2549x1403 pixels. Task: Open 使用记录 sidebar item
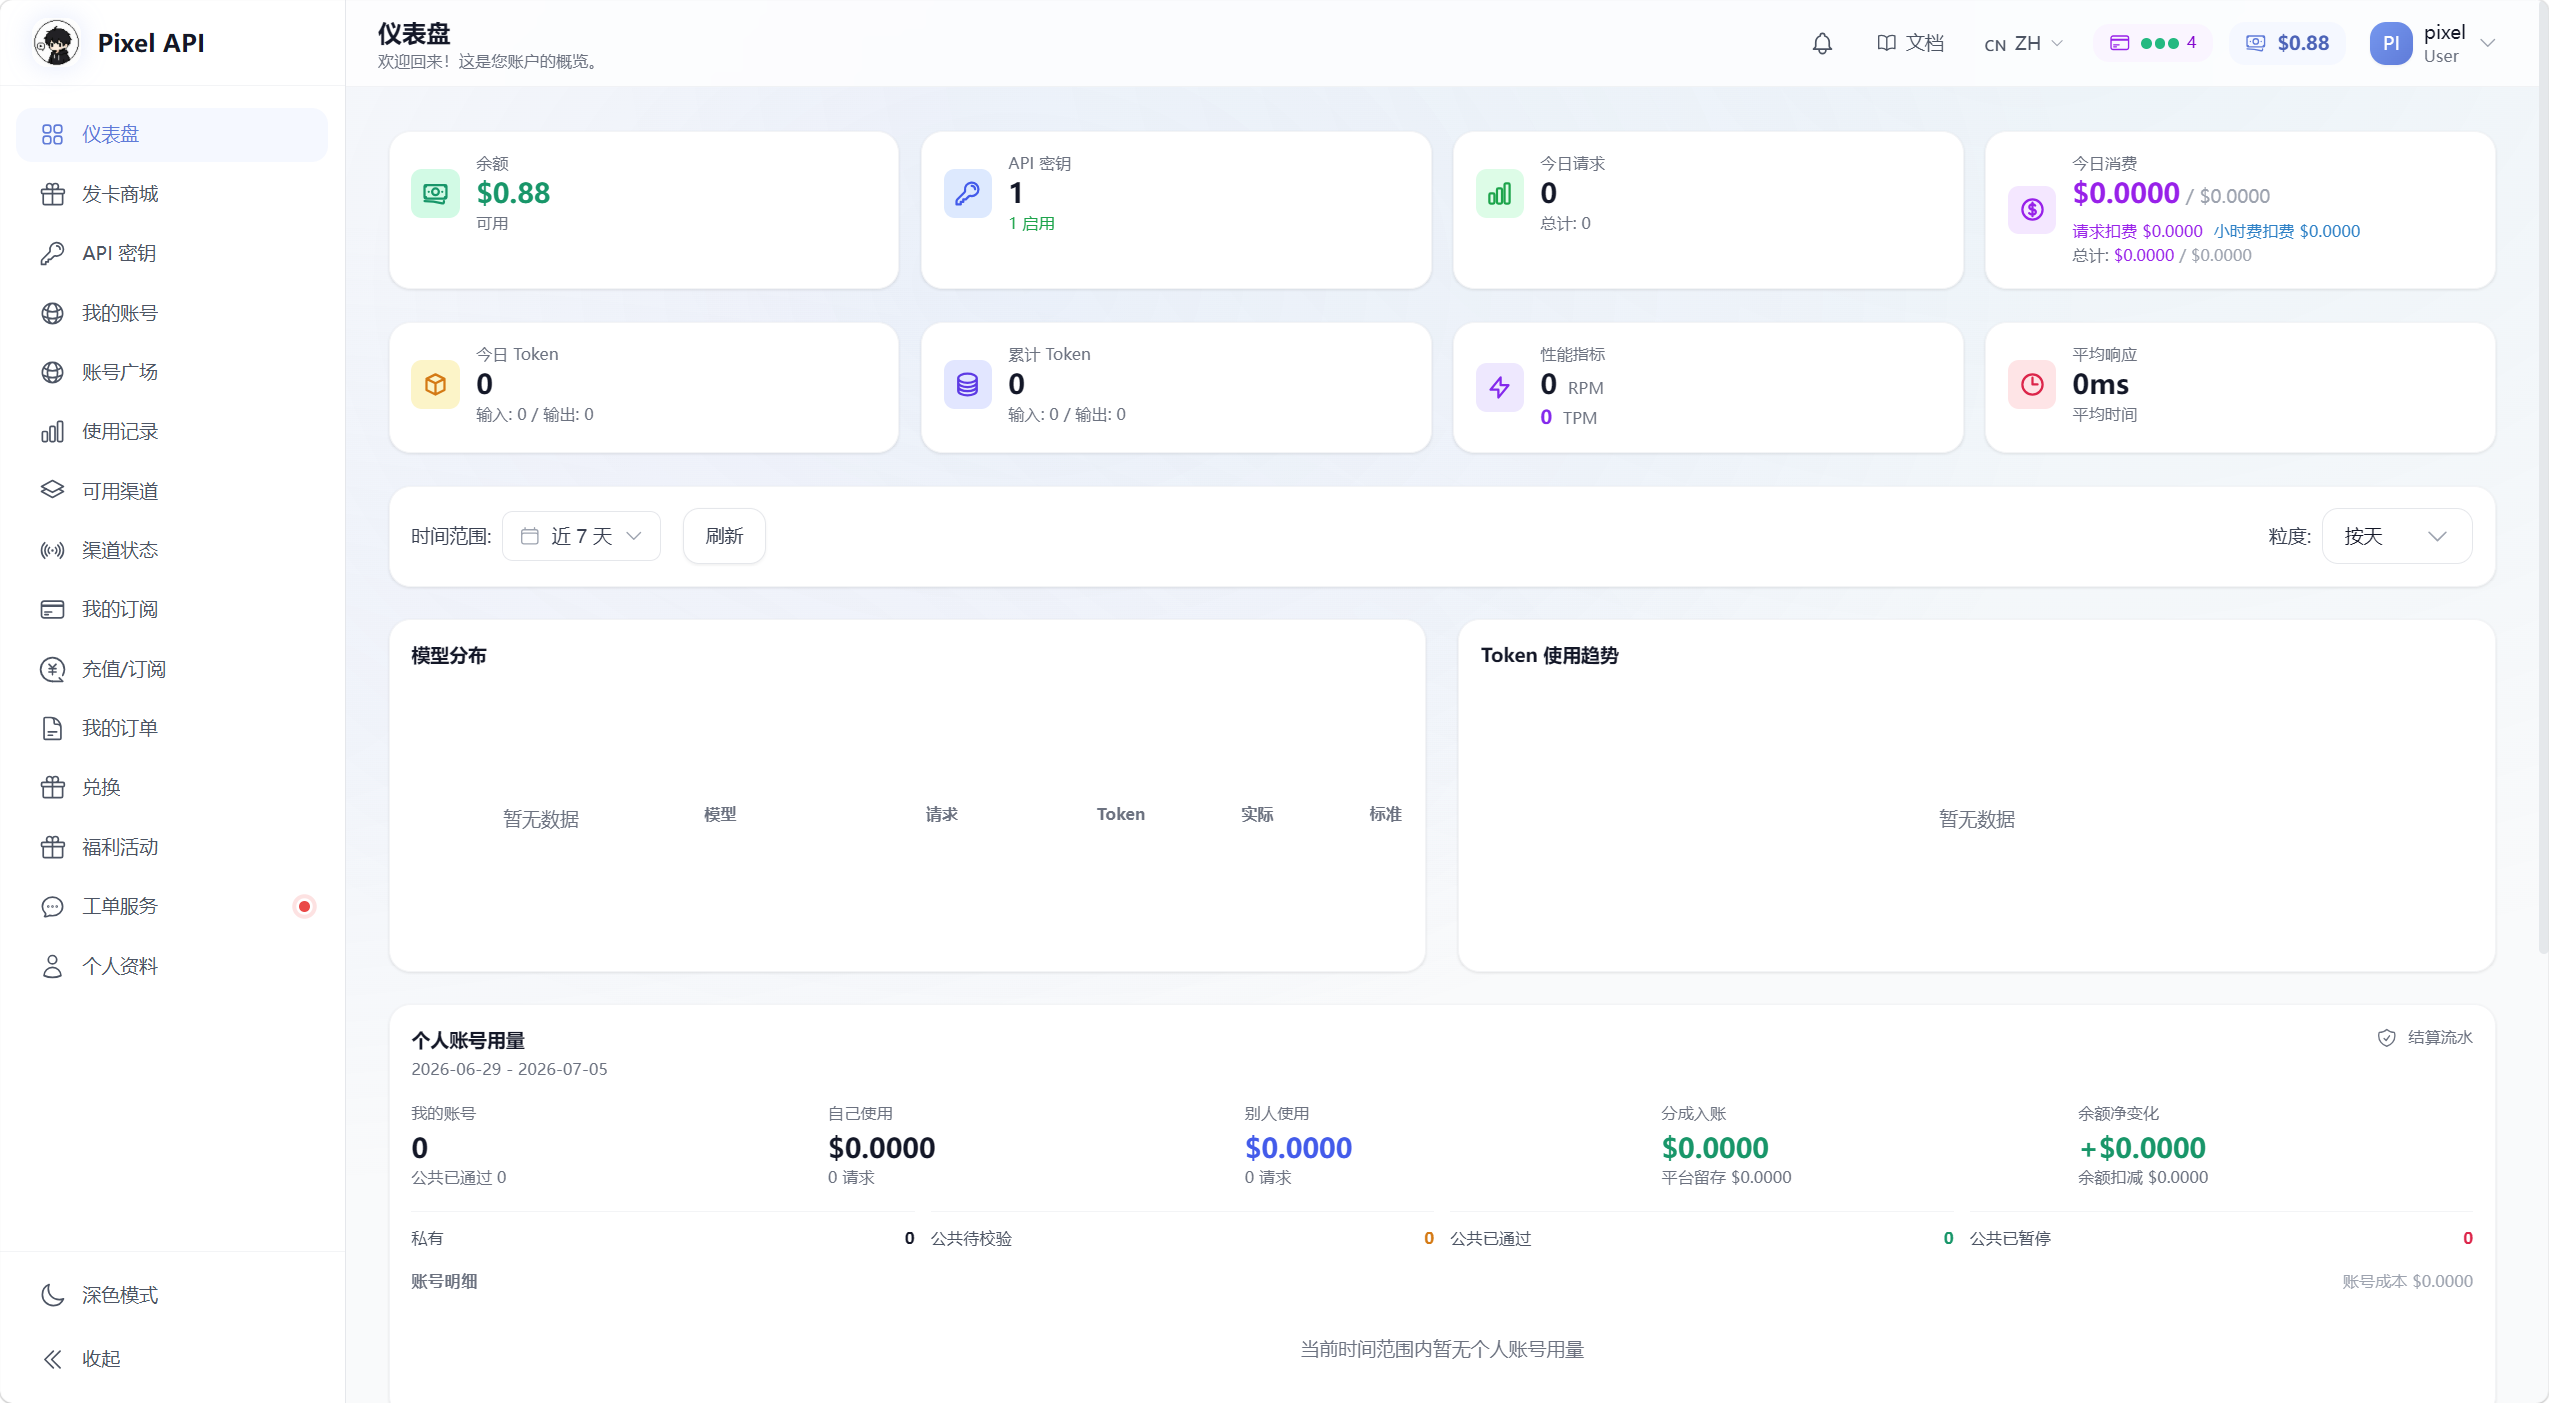[x=172, y=431]
